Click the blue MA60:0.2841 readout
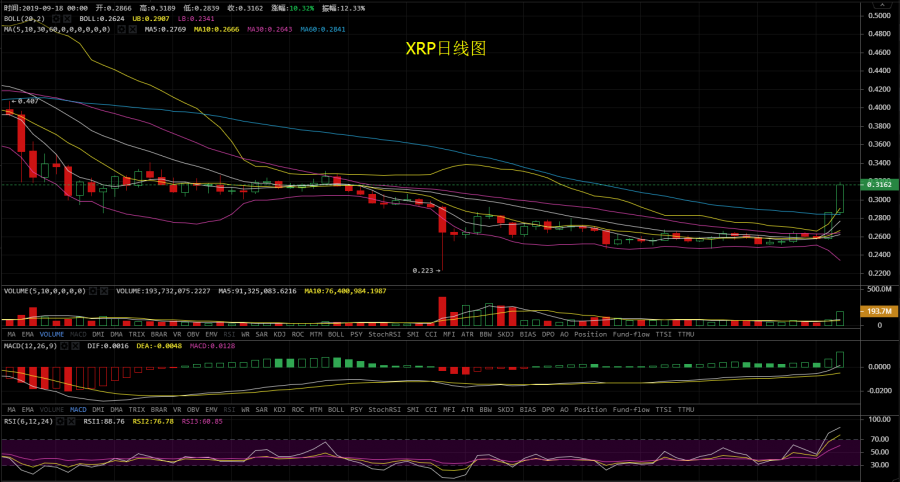Viewport: 900px width, 482px height. pyautogui.click(x=323, y=29)
